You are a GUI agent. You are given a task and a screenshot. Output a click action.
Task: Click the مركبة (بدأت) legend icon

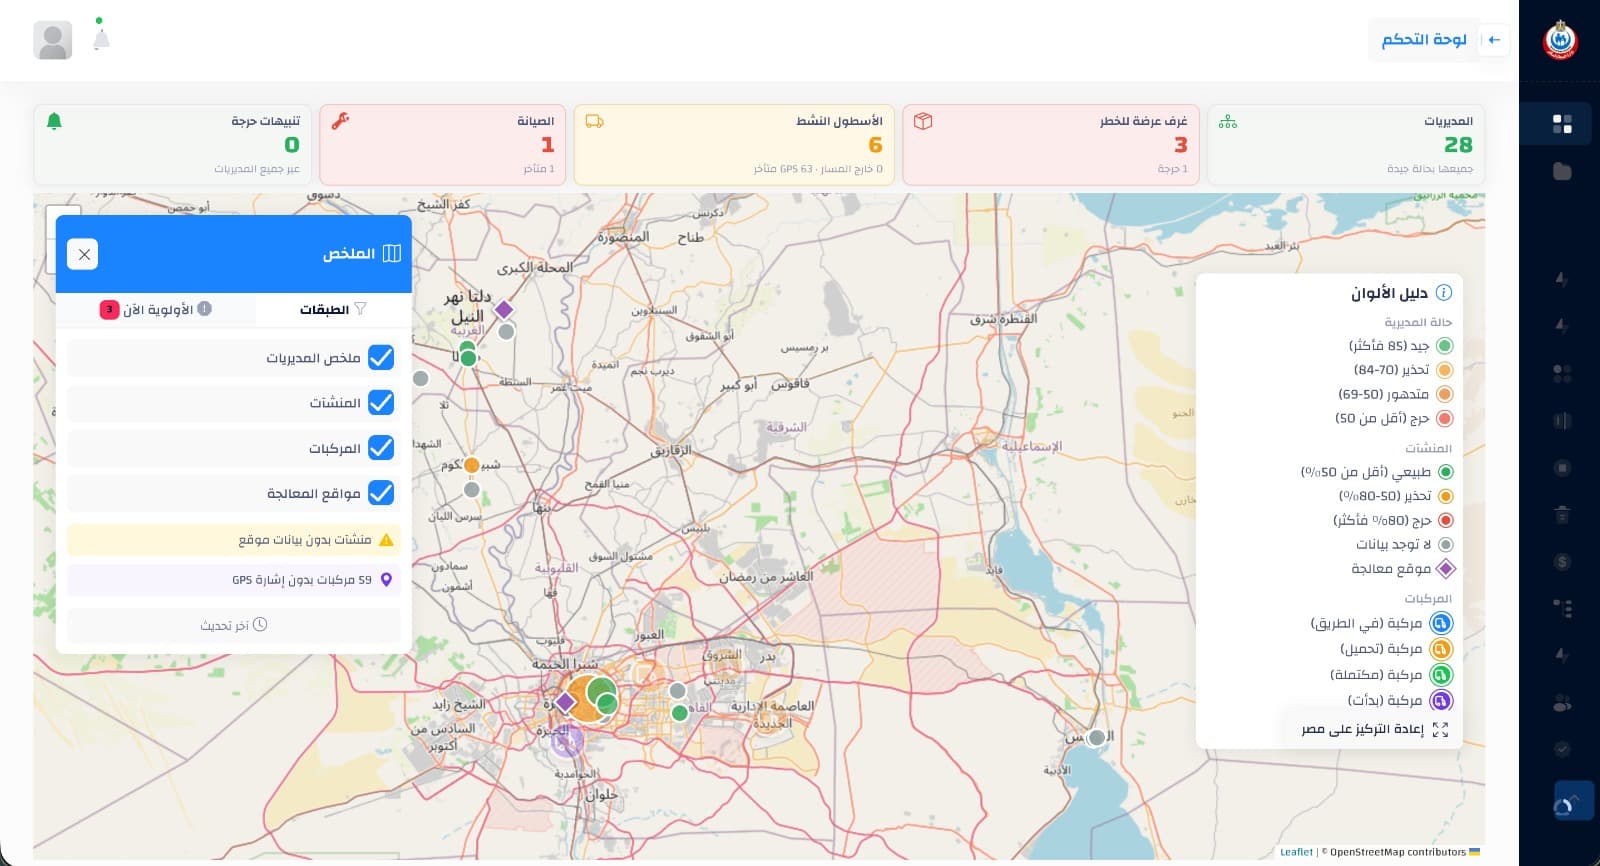[1441, 701]
